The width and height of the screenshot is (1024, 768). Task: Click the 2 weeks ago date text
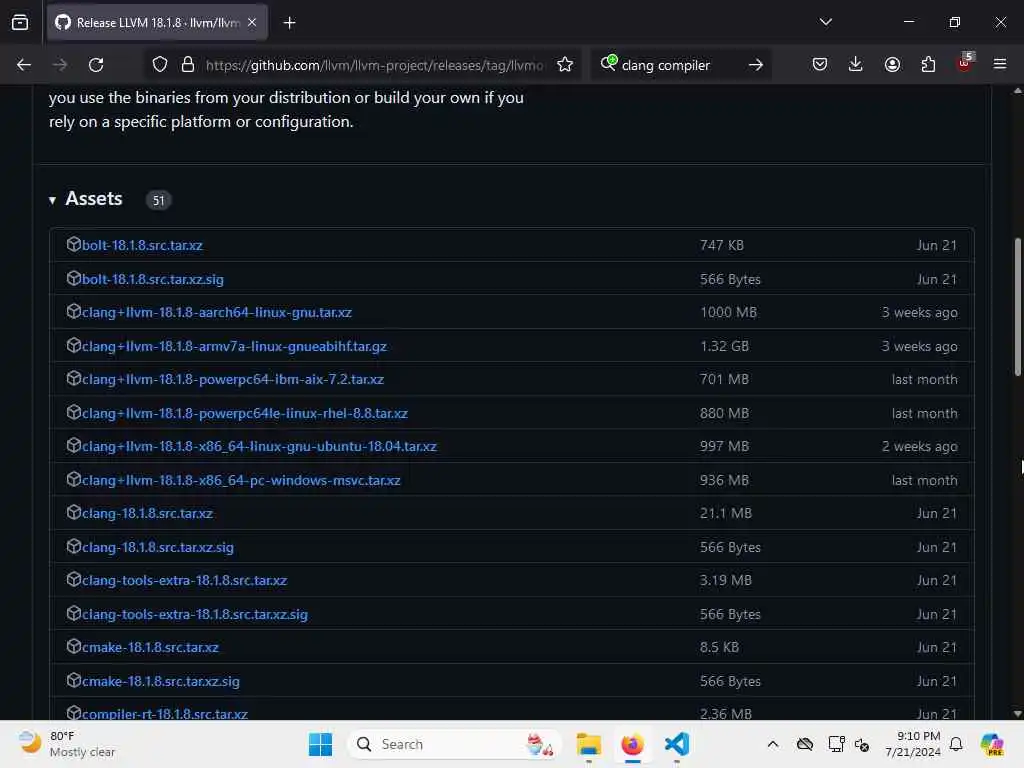920,447
